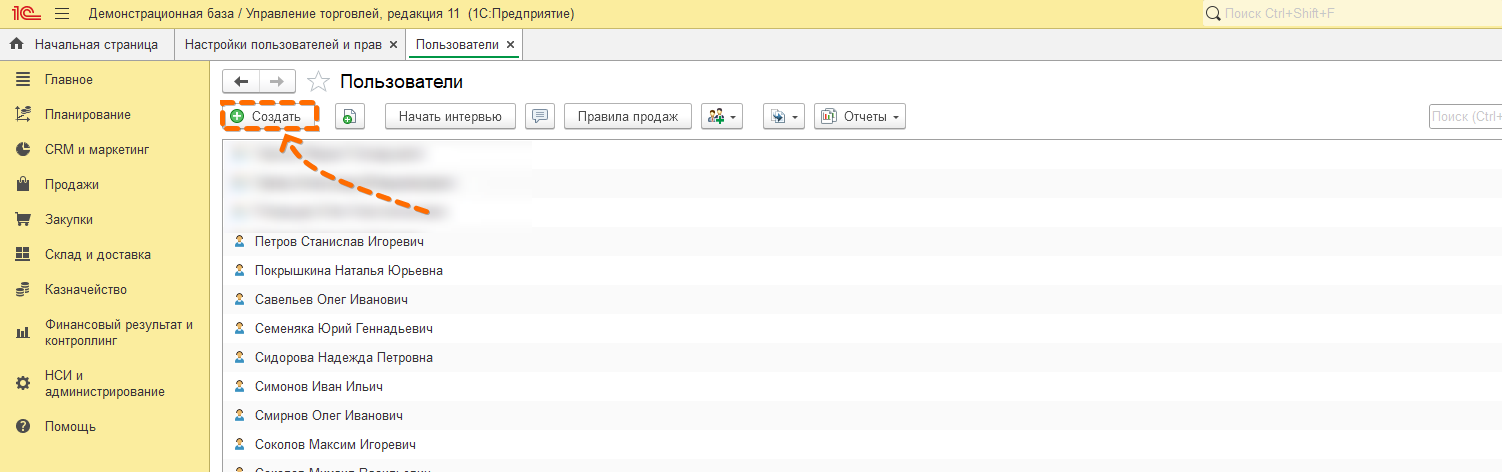Viewport: 1502px width, 472px height.
Task: Click the back navigation arrow
Action: [x=240, y=82]
